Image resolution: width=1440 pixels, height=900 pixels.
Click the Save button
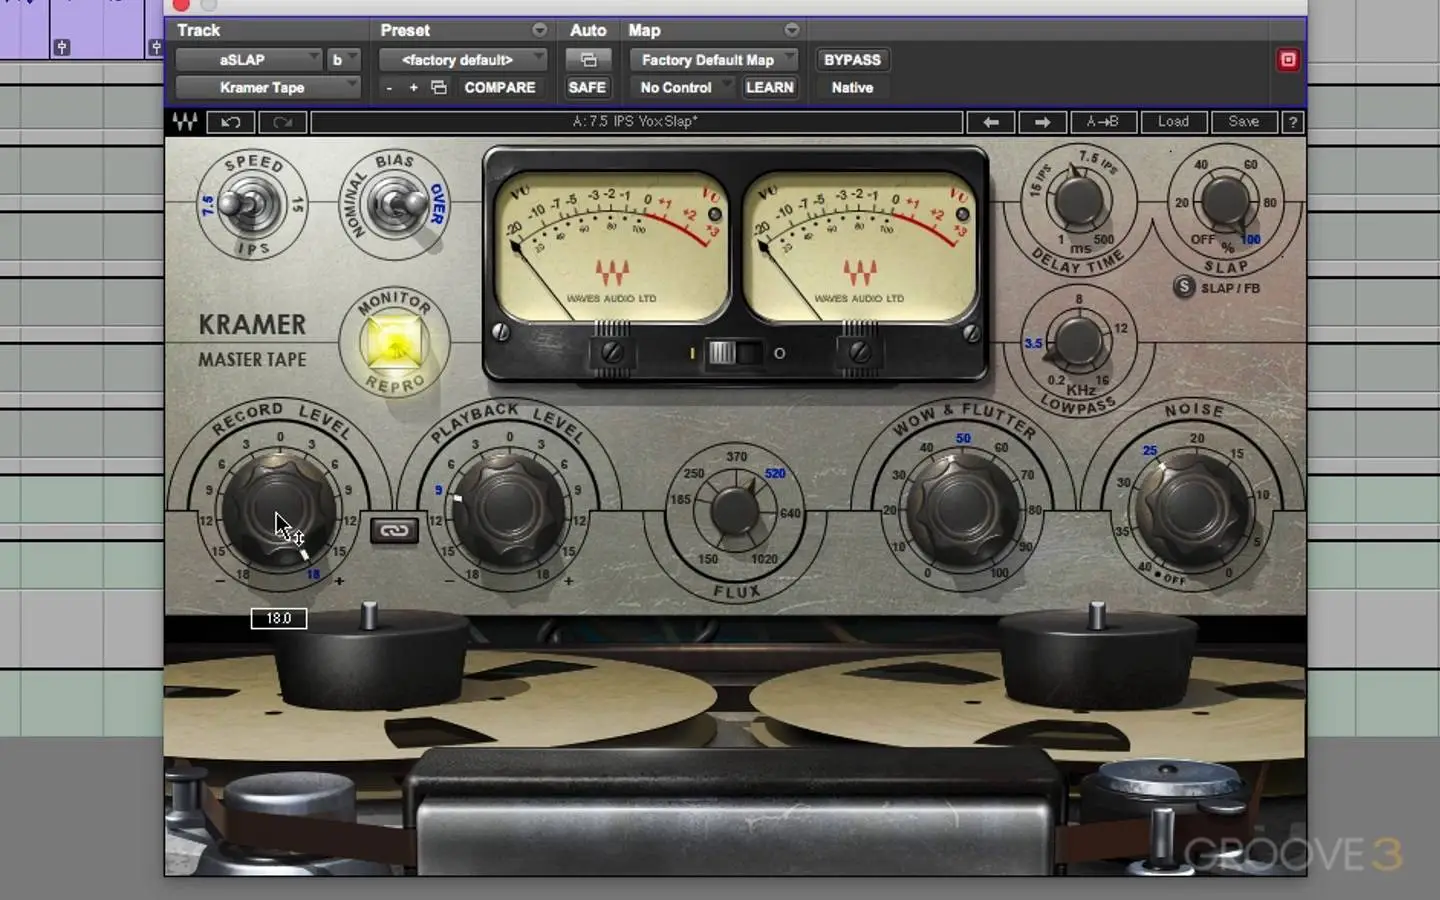[x=1244, y=122]
